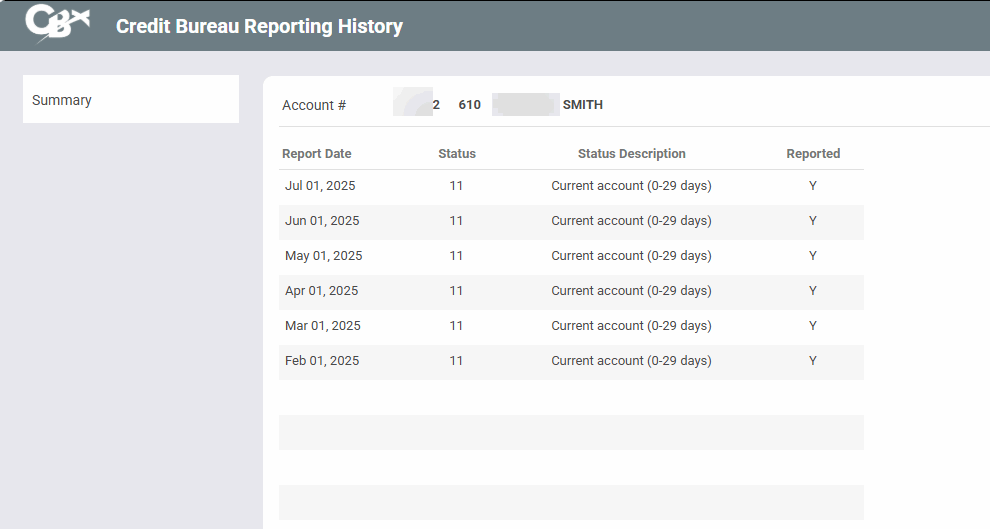
Task: Click status description in the Feb 2025 row
Action: pos(631,361)
